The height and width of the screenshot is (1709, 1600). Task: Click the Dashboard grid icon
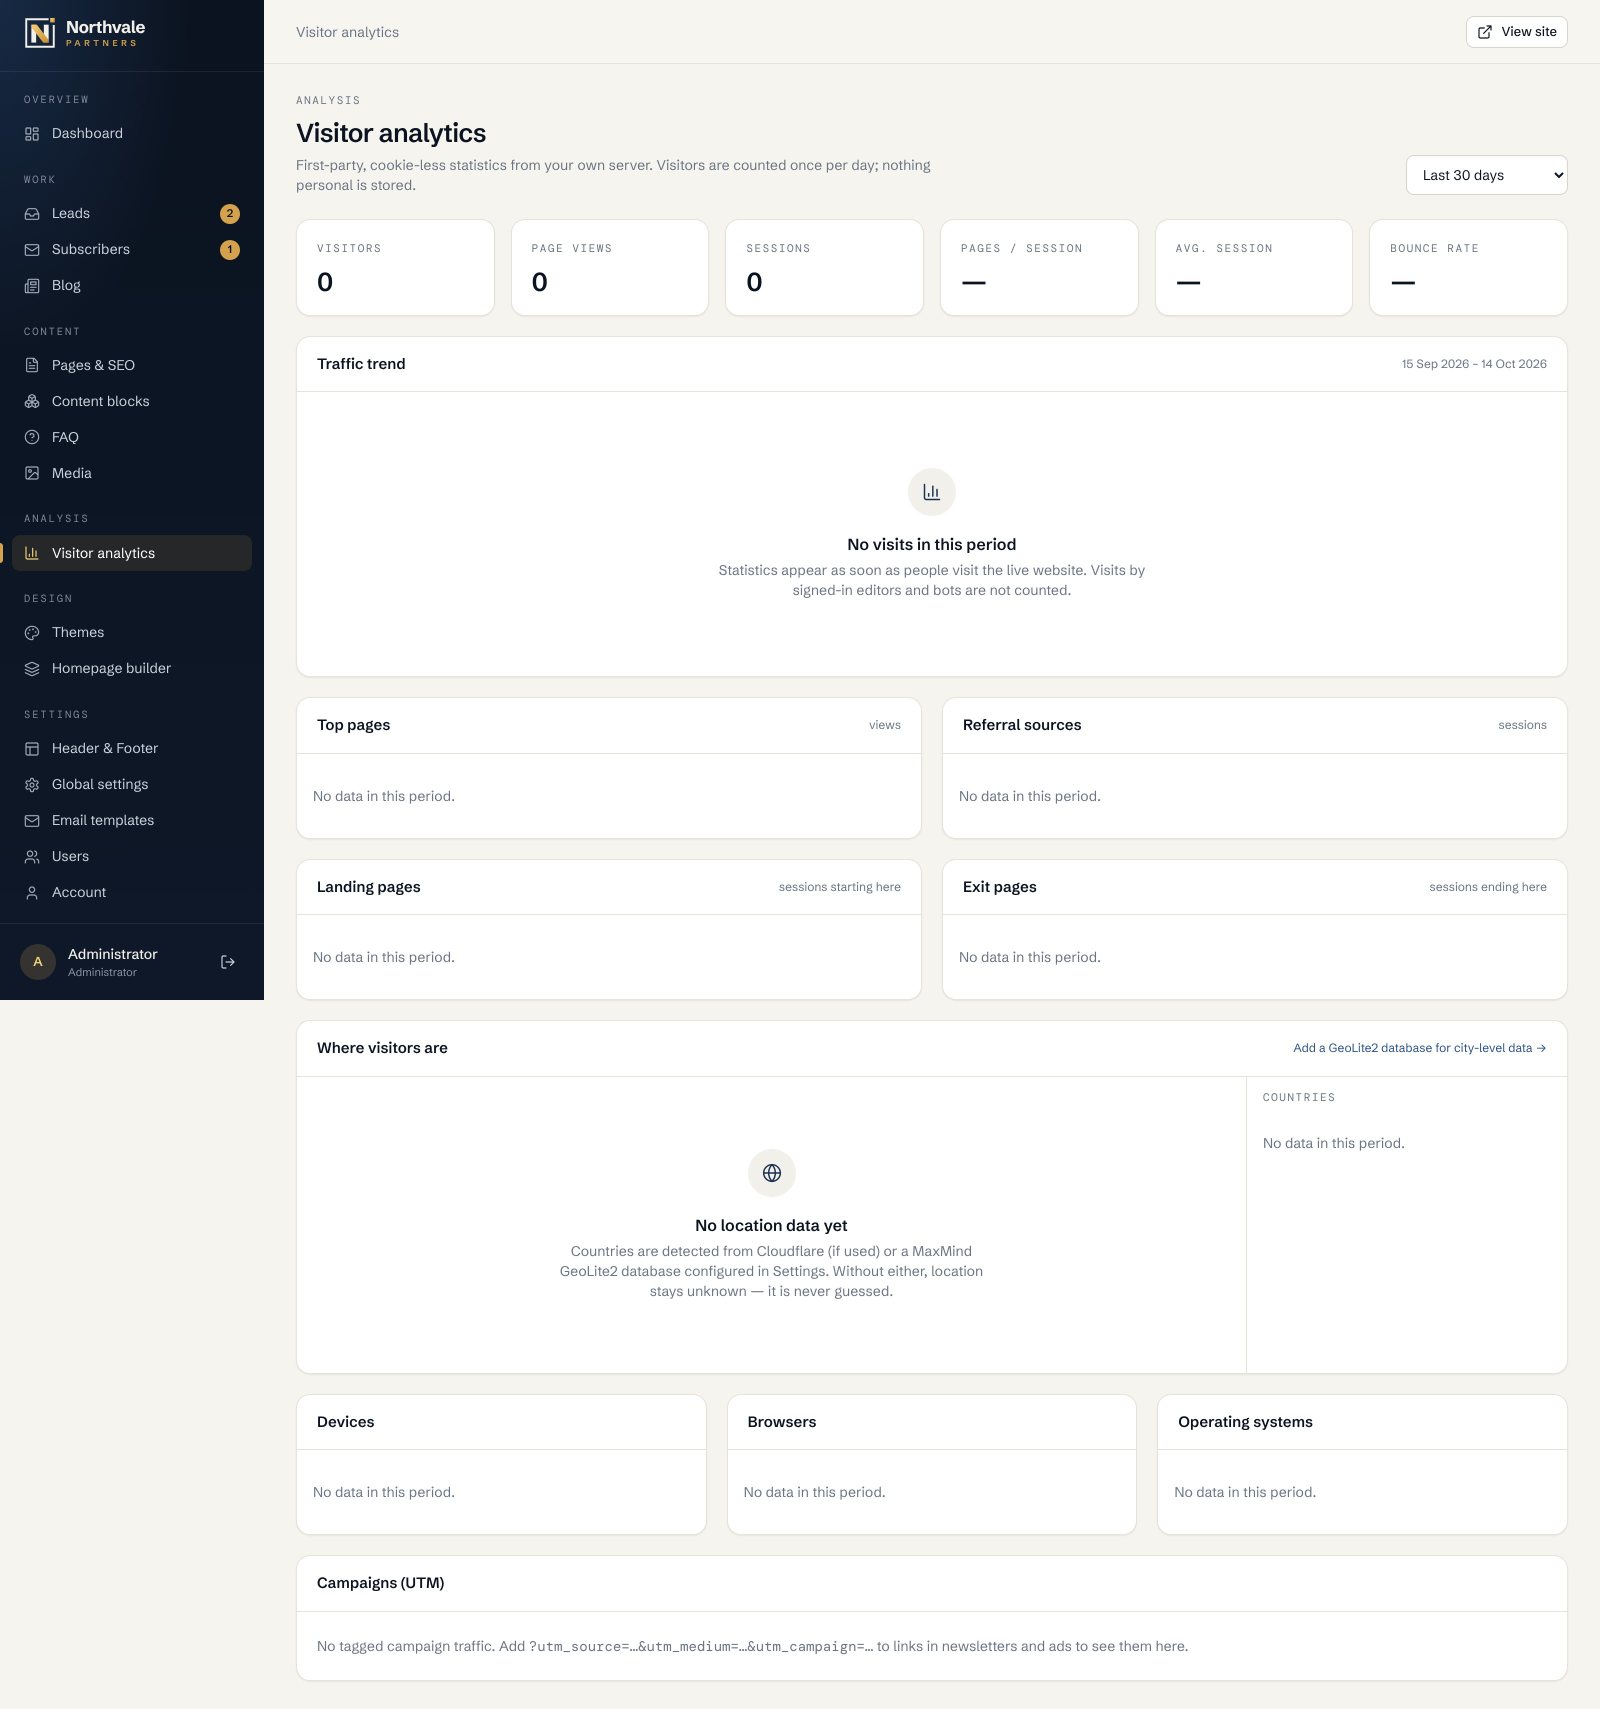click(32, 134)
